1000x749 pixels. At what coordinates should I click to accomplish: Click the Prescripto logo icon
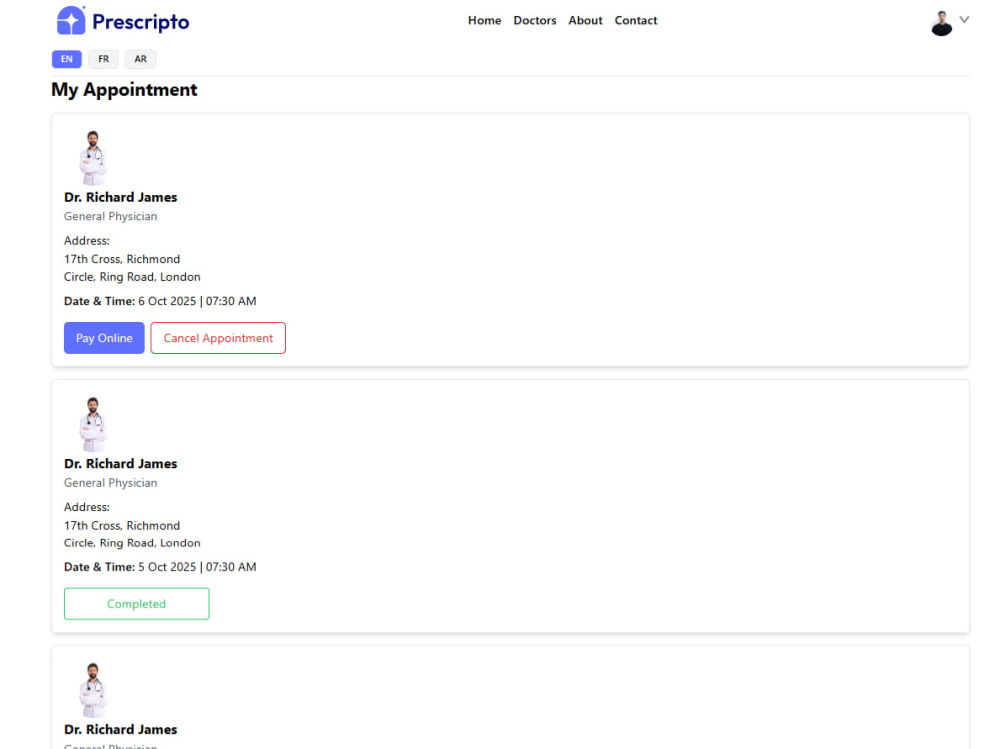(71, 20)
